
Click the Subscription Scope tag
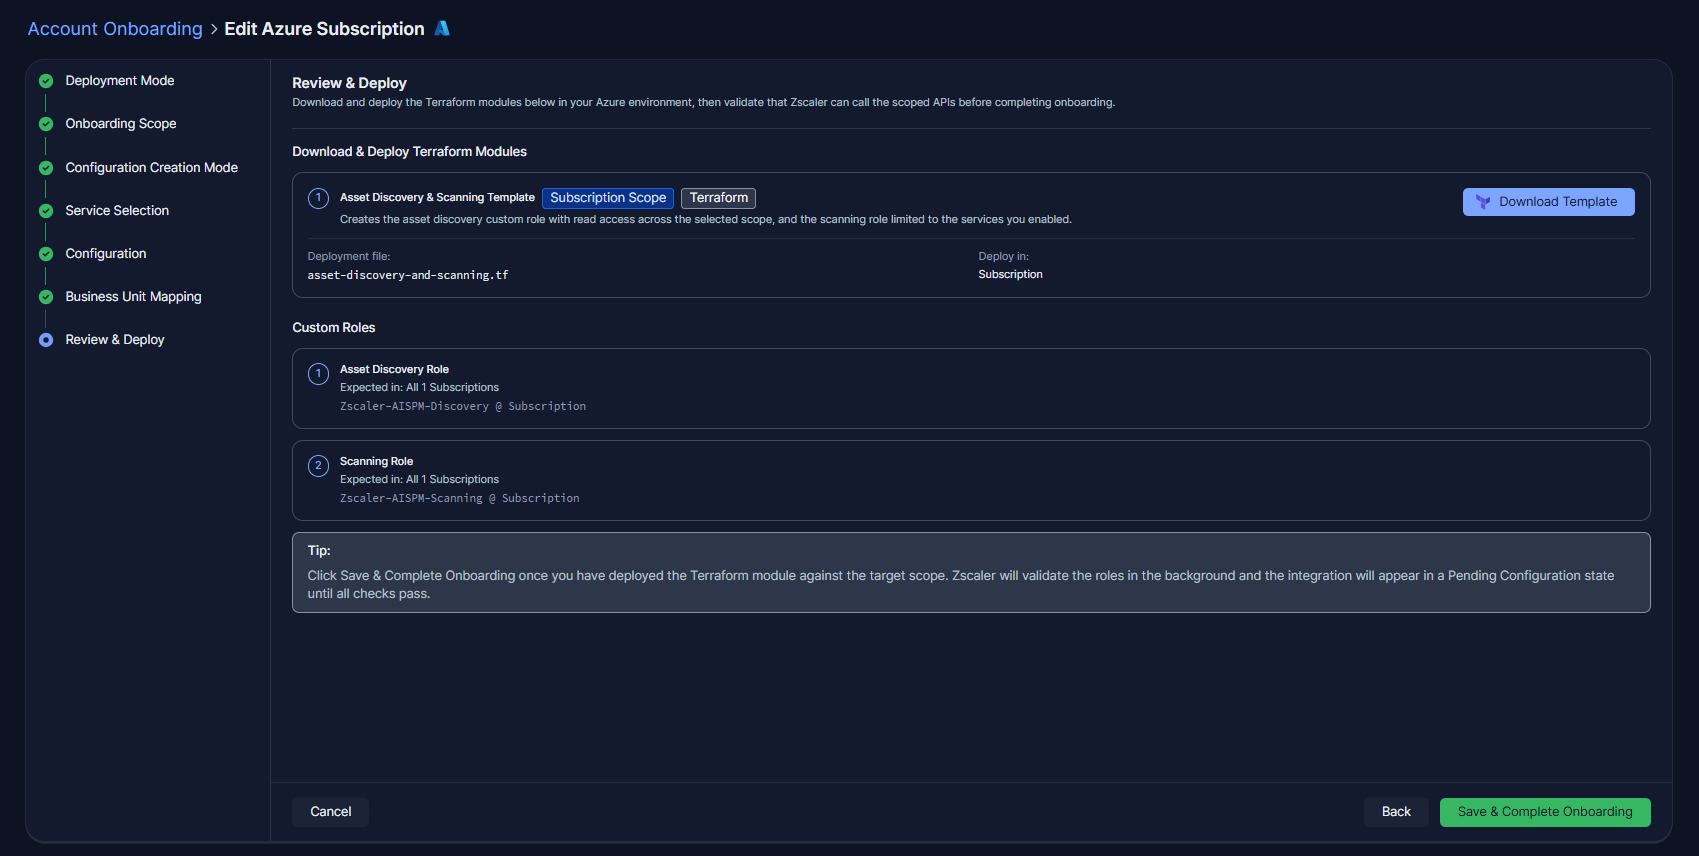point(608,198)
